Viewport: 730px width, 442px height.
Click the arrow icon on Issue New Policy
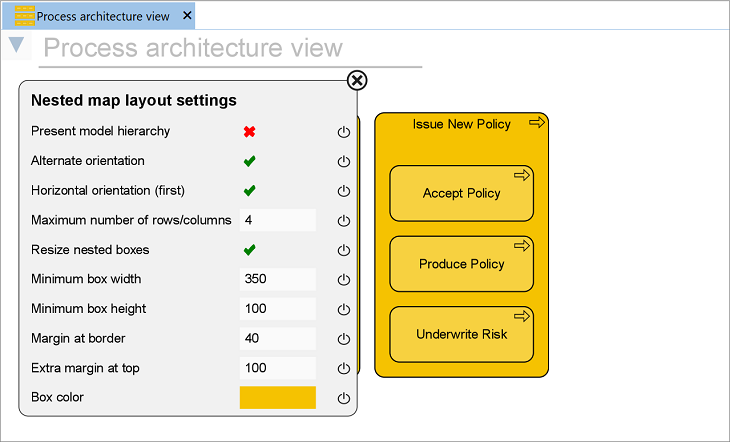click(x=536, y=123)
